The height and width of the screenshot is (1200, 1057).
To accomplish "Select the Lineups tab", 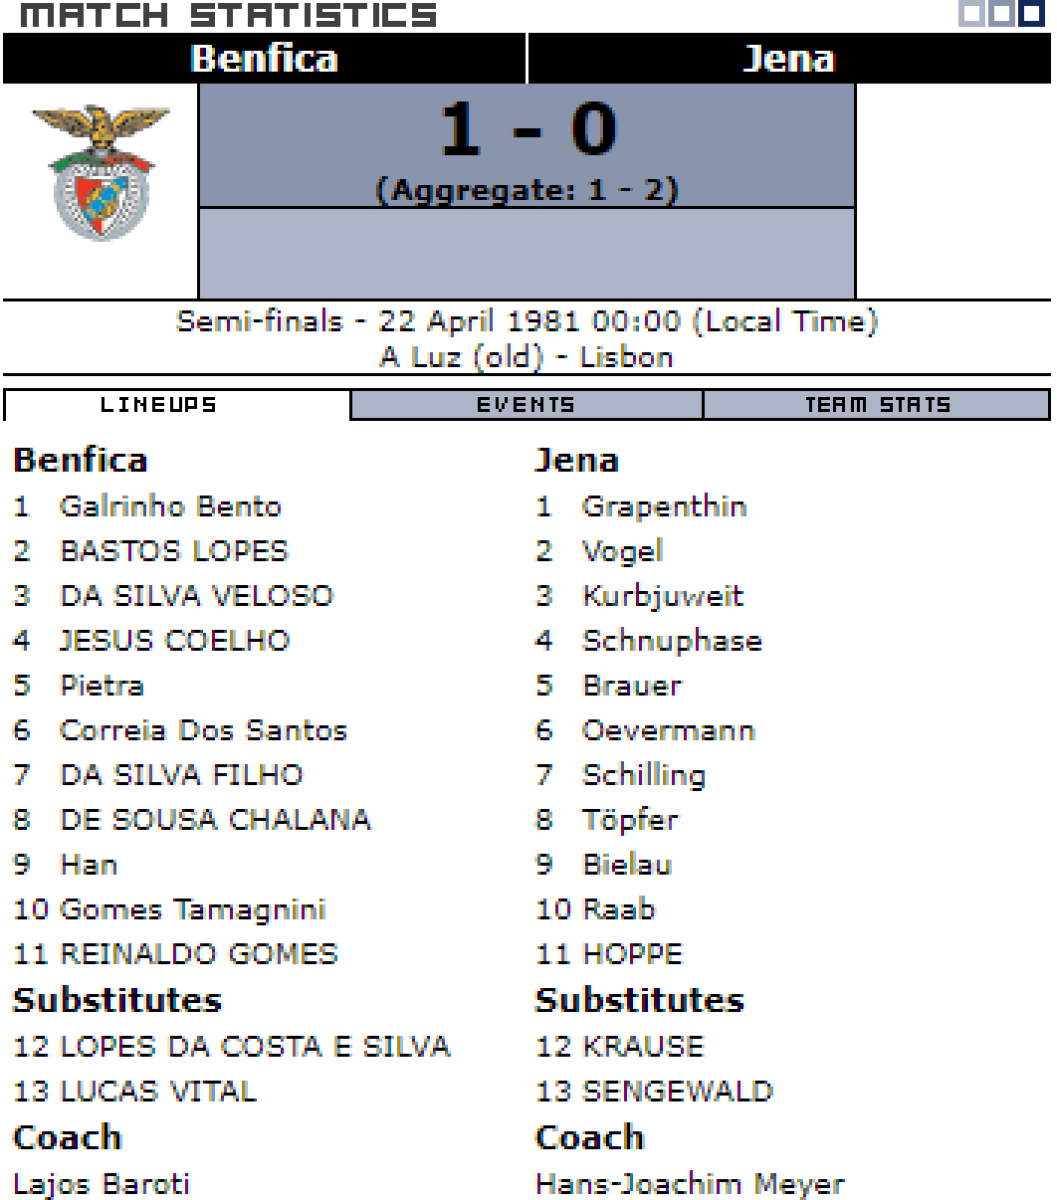I will [x=177, y=405].
